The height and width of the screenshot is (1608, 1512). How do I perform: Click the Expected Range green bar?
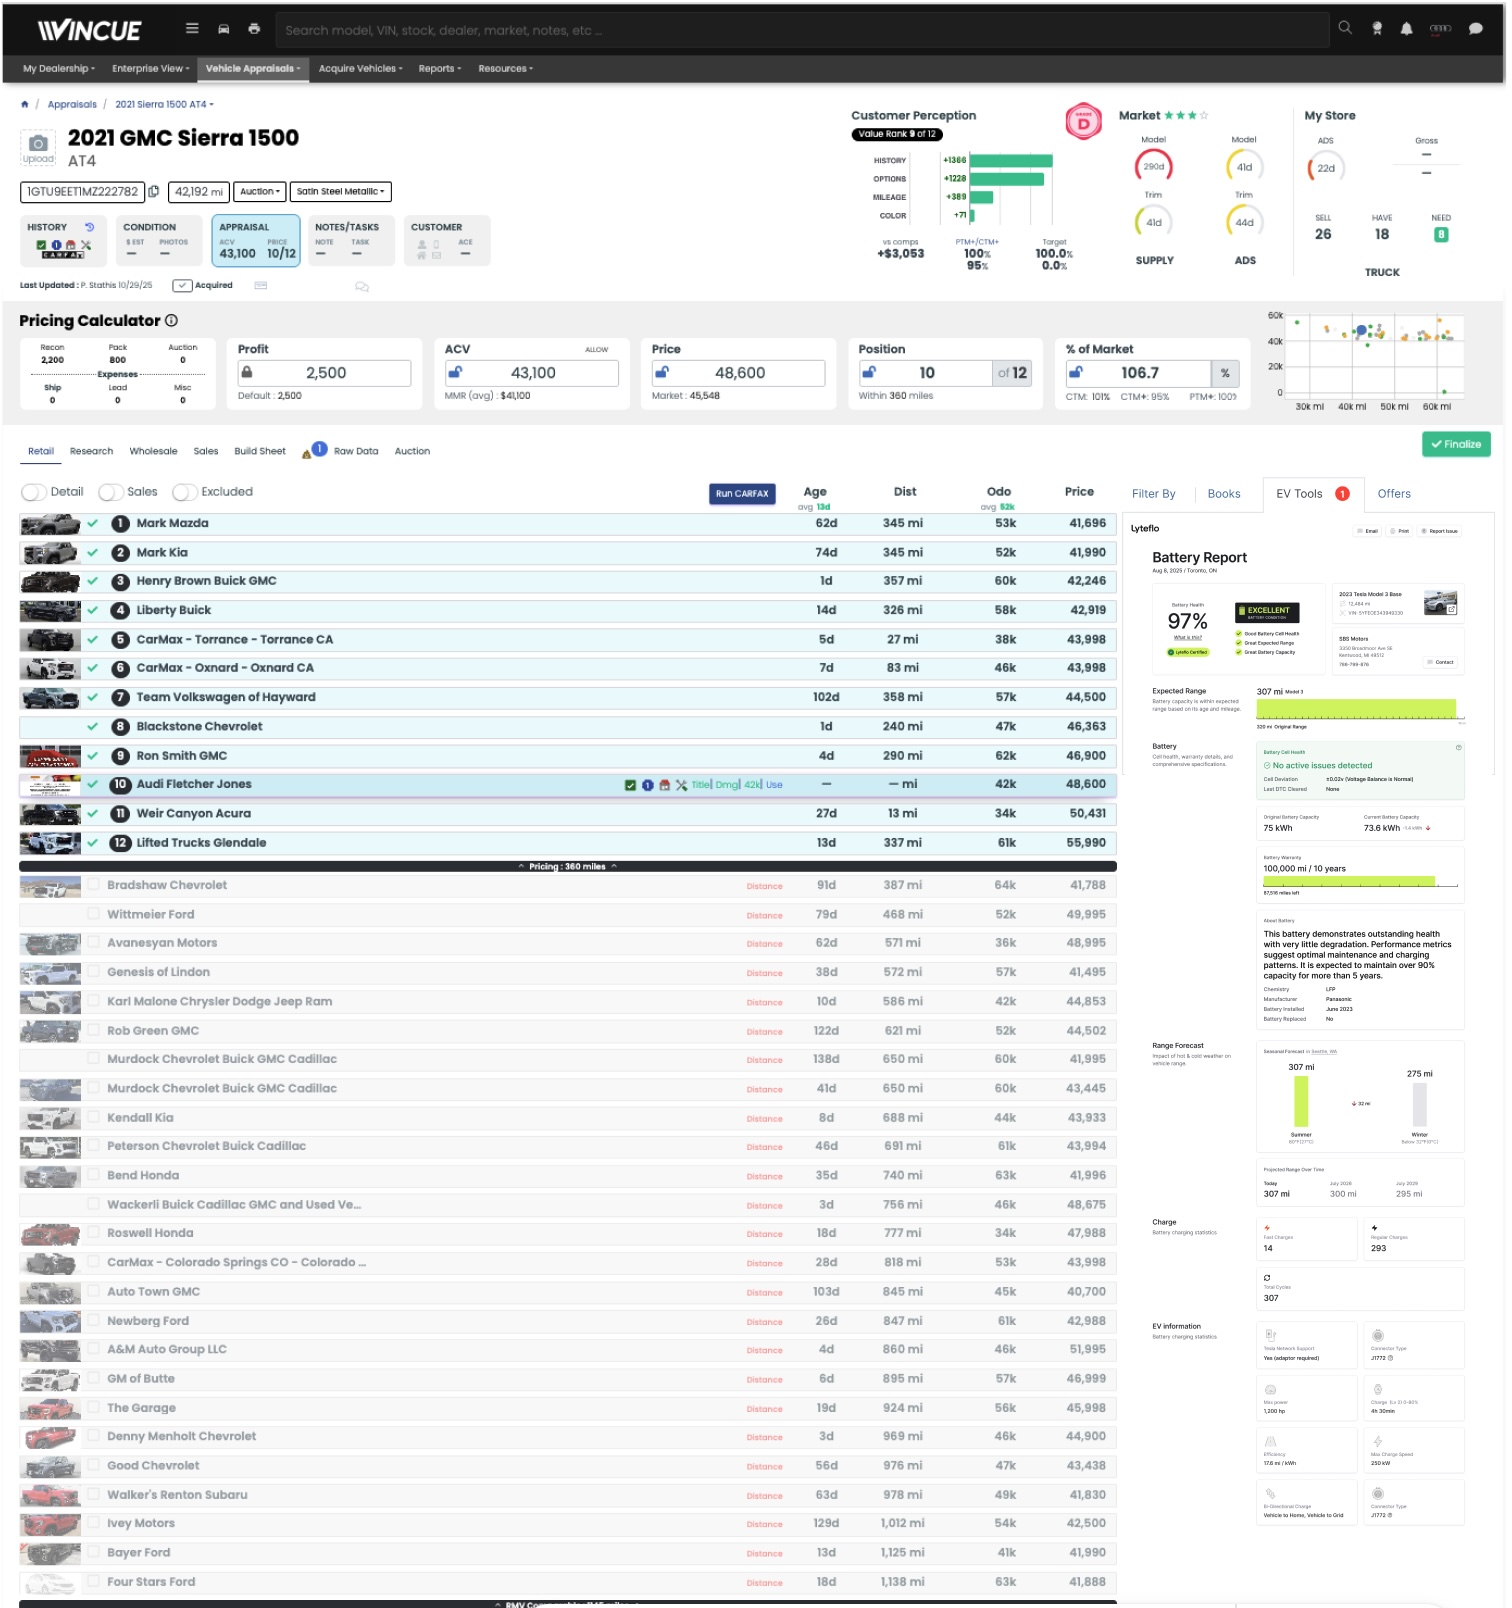(1356, 709)
